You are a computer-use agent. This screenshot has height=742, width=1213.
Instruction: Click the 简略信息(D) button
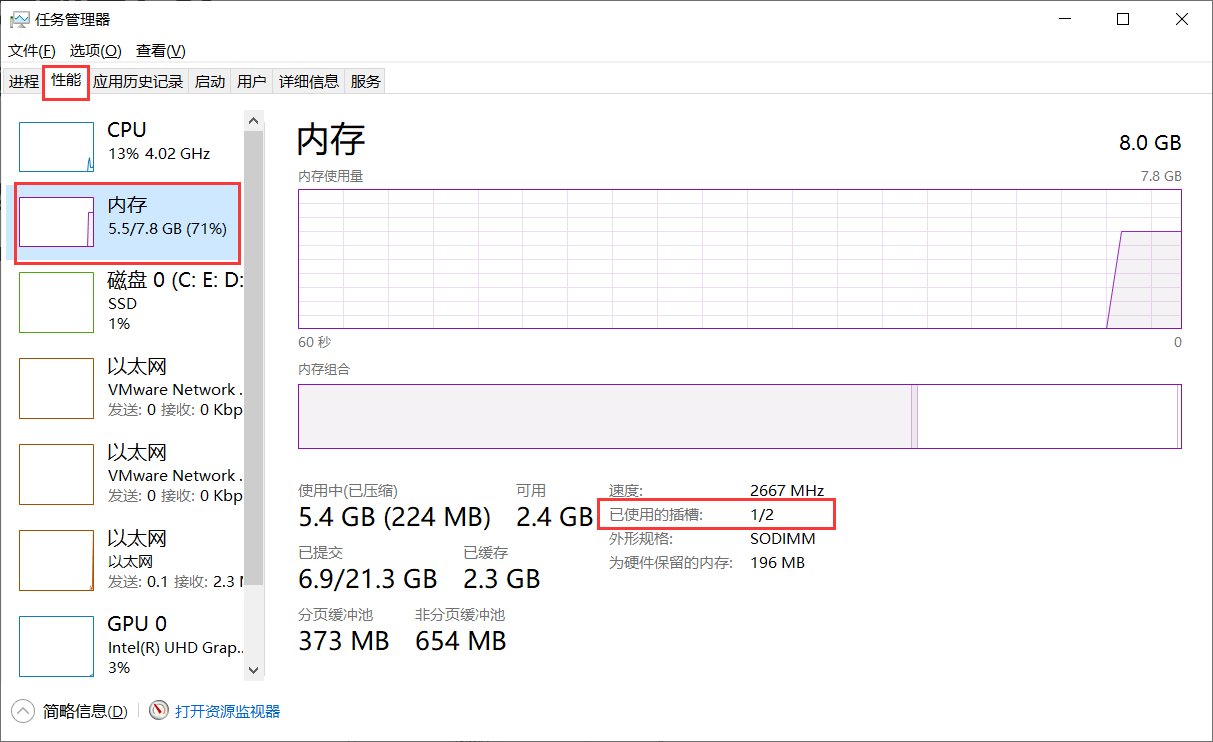pyautogui.click(x=85, y=711)
